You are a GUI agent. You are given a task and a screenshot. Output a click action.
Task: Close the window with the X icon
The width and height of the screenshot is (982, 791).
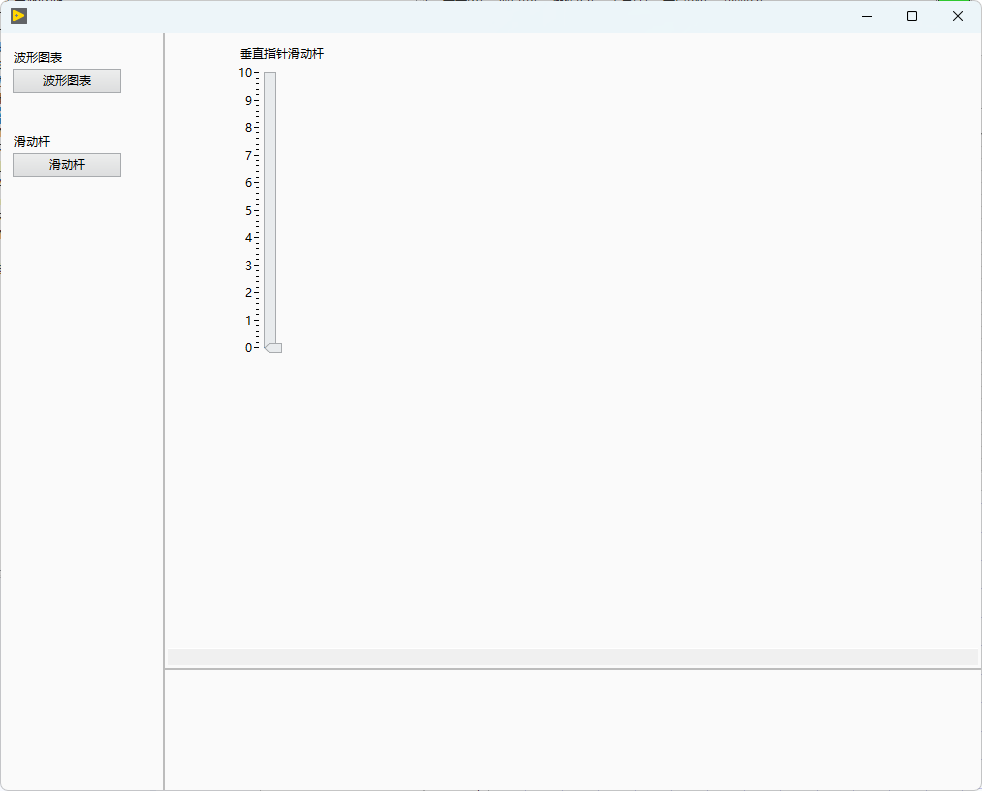(958, 16)
